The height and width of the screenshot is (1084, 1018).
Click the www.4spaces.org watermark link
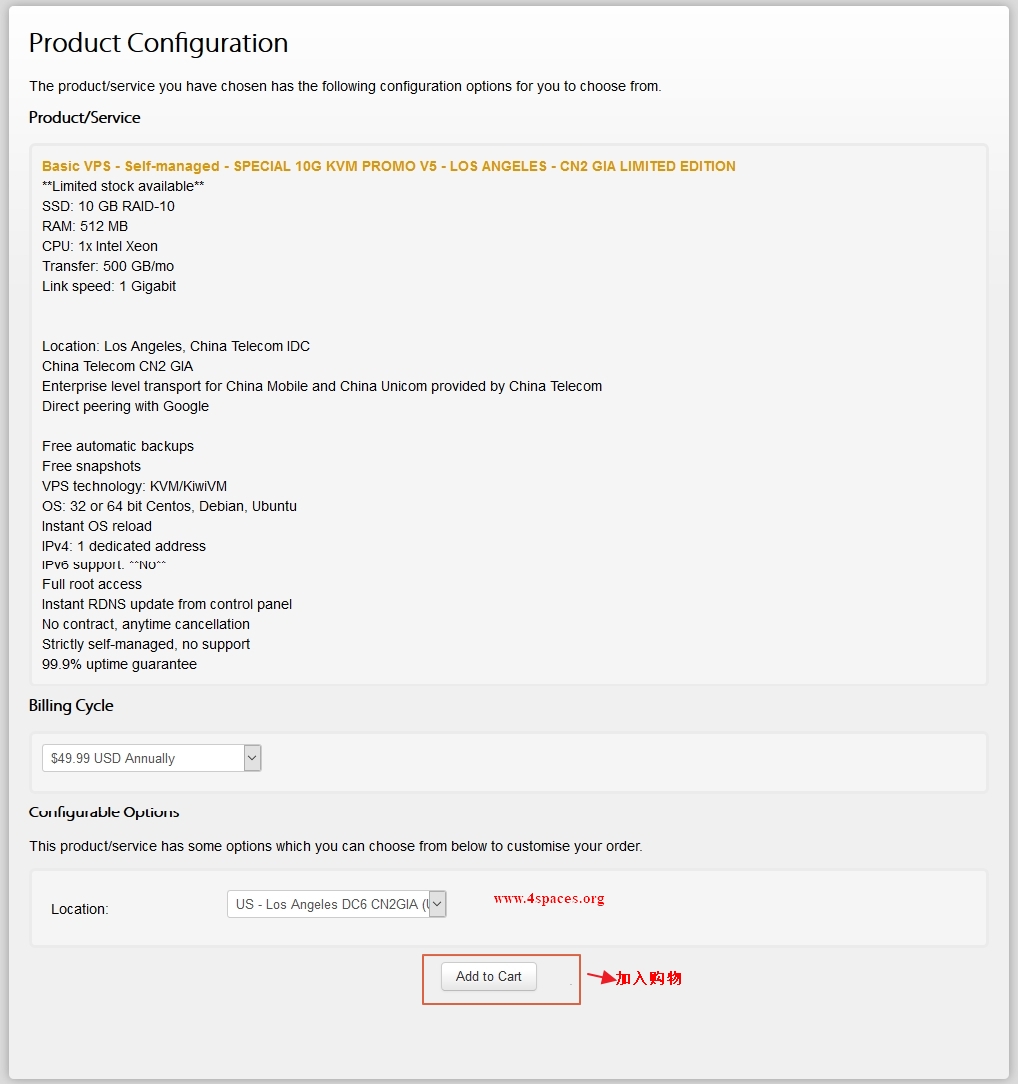[x=549, y=898]
